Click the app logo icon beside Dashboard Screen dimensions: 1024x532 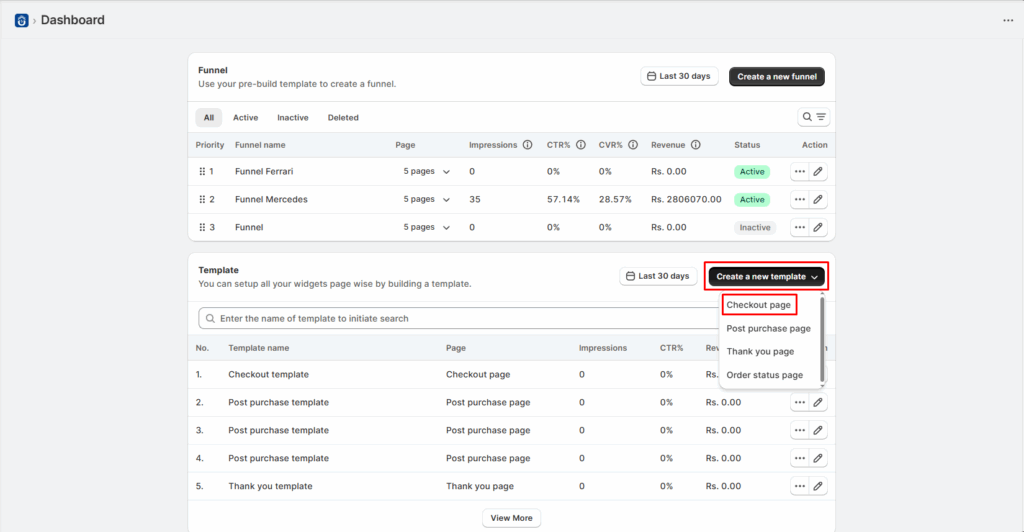click(21, 20)
